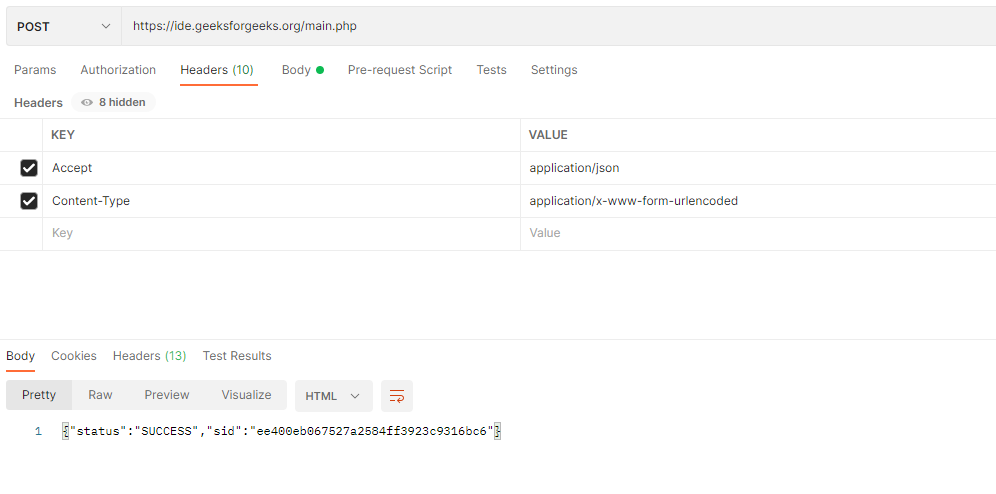Image resolution: width=996 pixels, height=494 pixels.
Task: Show the 8 hidden headers
Action: [x=113, y=102]
